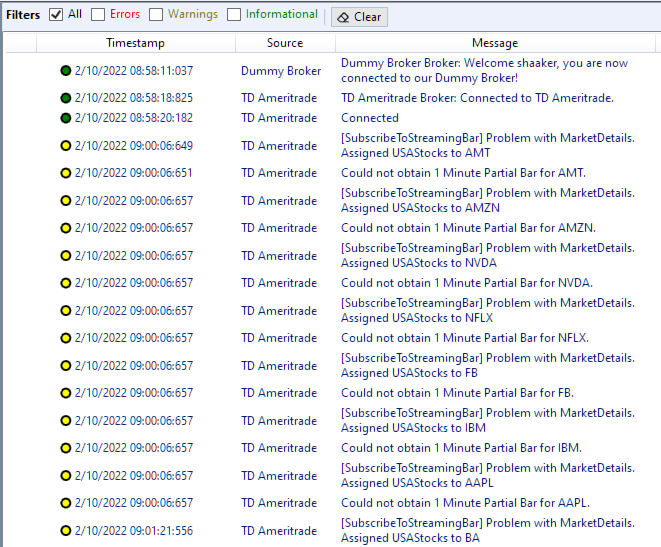Enable the Informational filter checkbox

click(234, 15)
